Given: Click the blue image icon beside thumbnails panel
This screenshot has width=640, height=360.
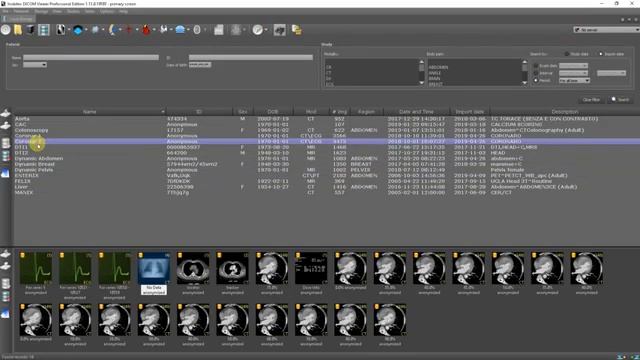Looking at the screenshot, I should tap(5, 313).
